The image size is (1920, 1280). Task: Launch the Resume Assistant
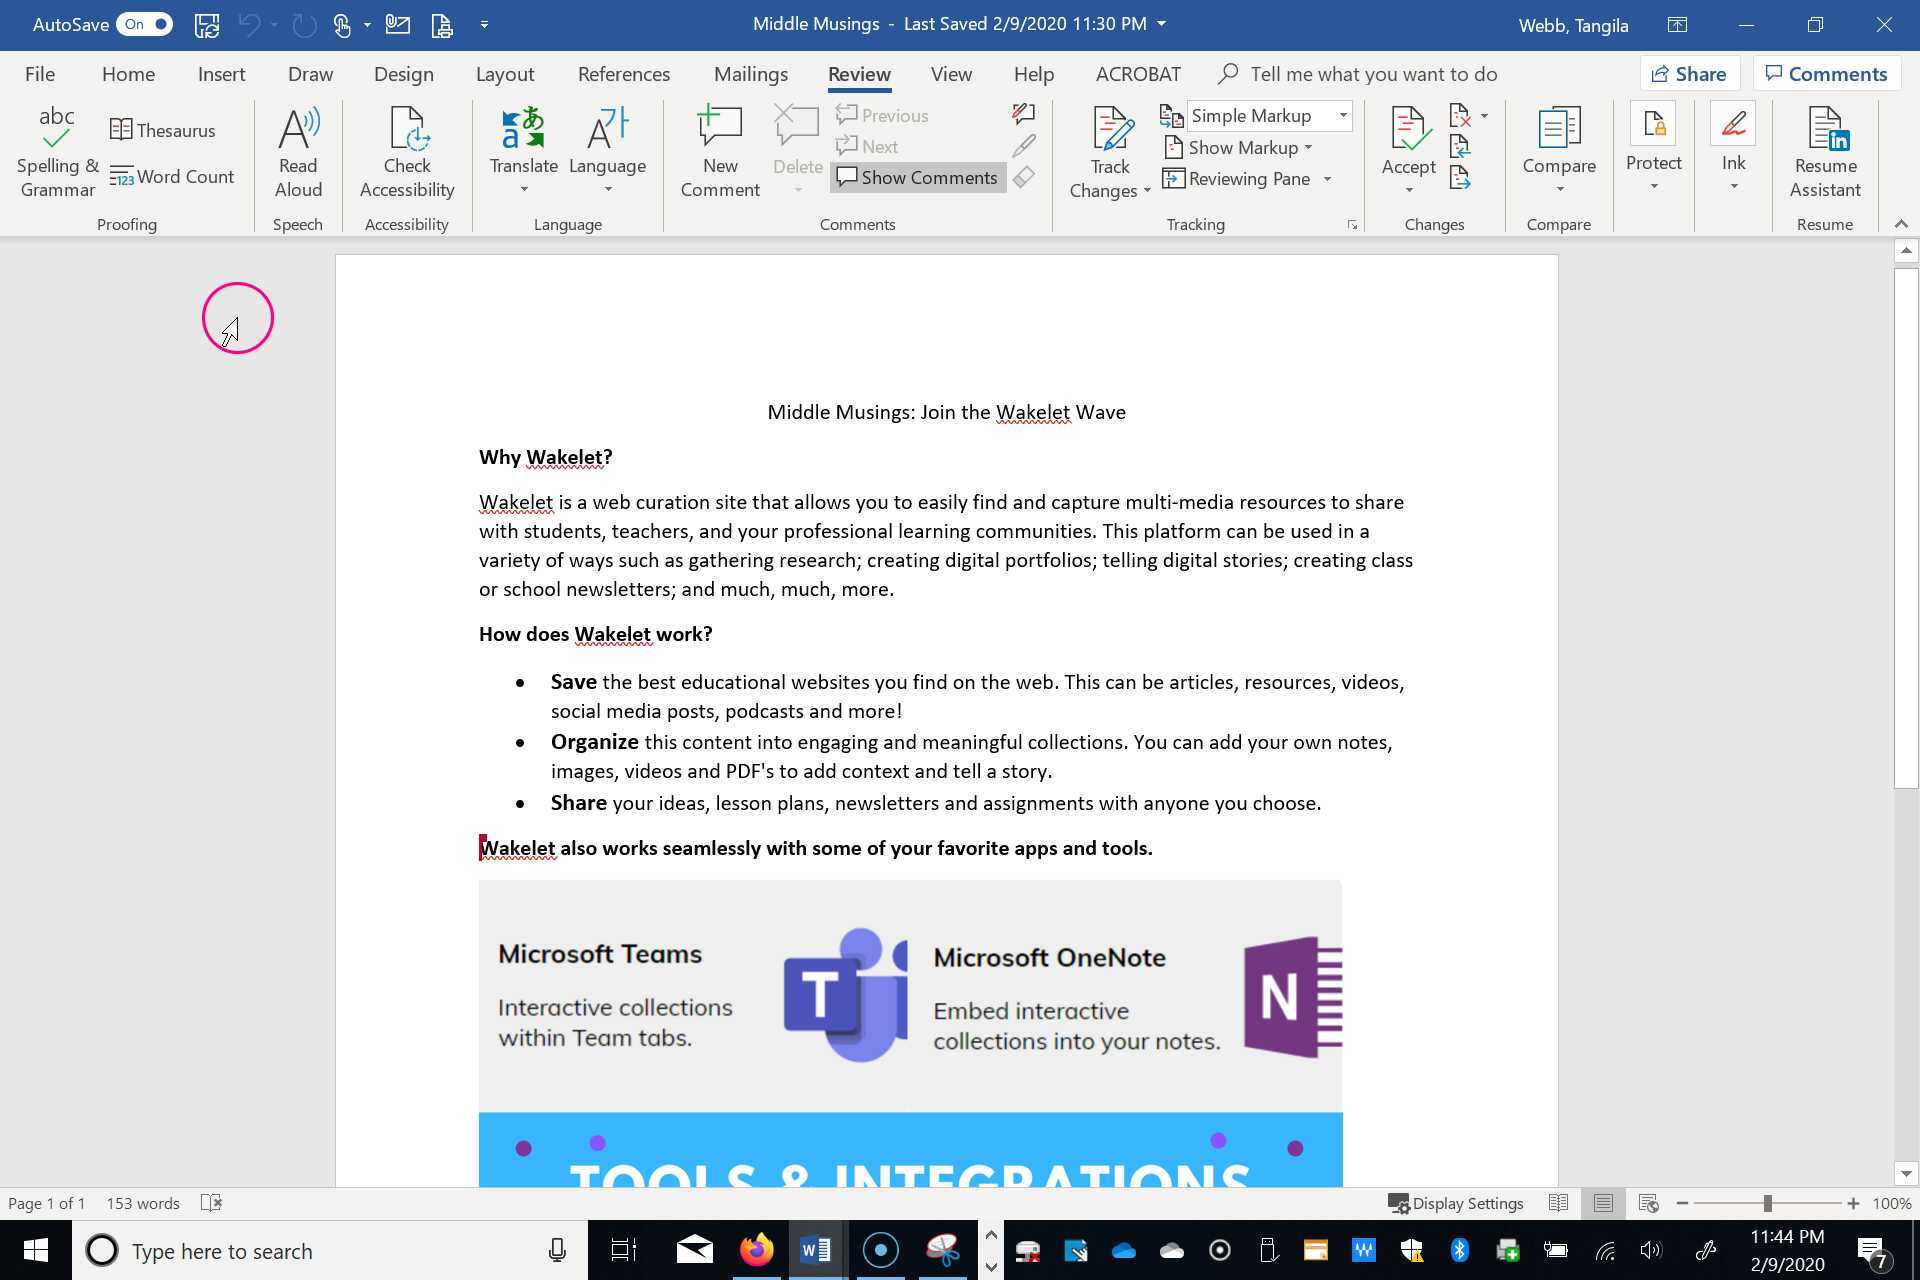(x=1824, y=150)
